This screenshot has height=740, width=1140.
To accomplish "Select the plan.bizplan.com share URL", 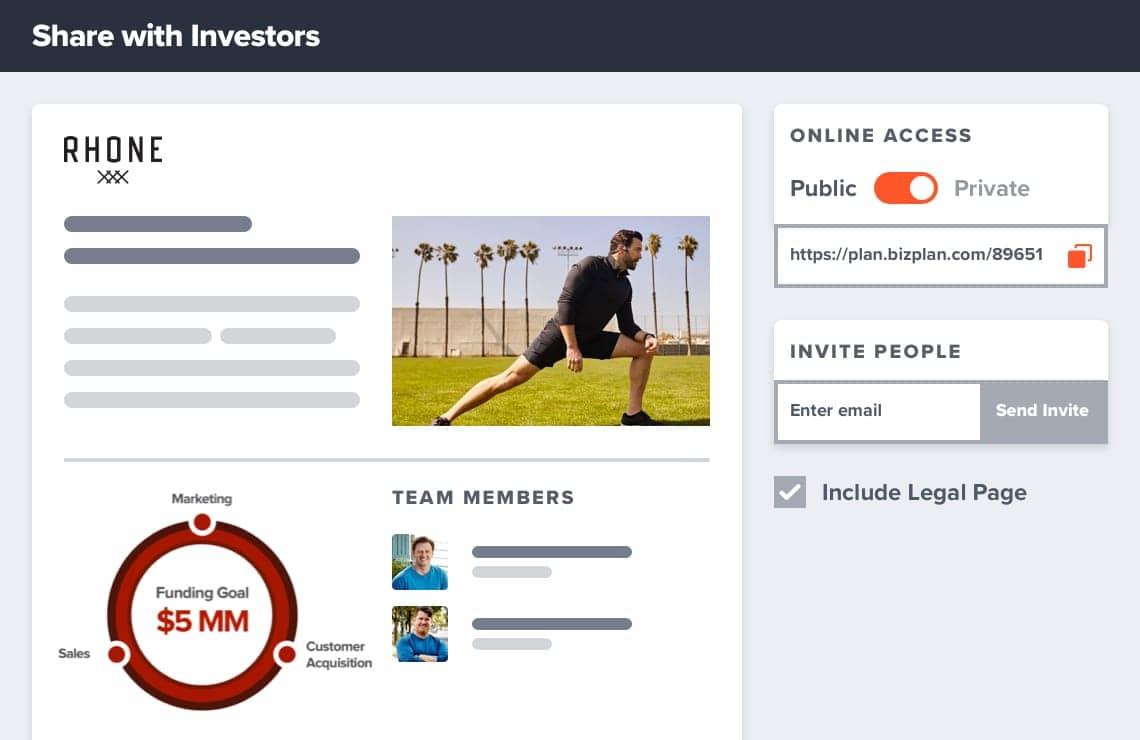I will click(916, 255).
